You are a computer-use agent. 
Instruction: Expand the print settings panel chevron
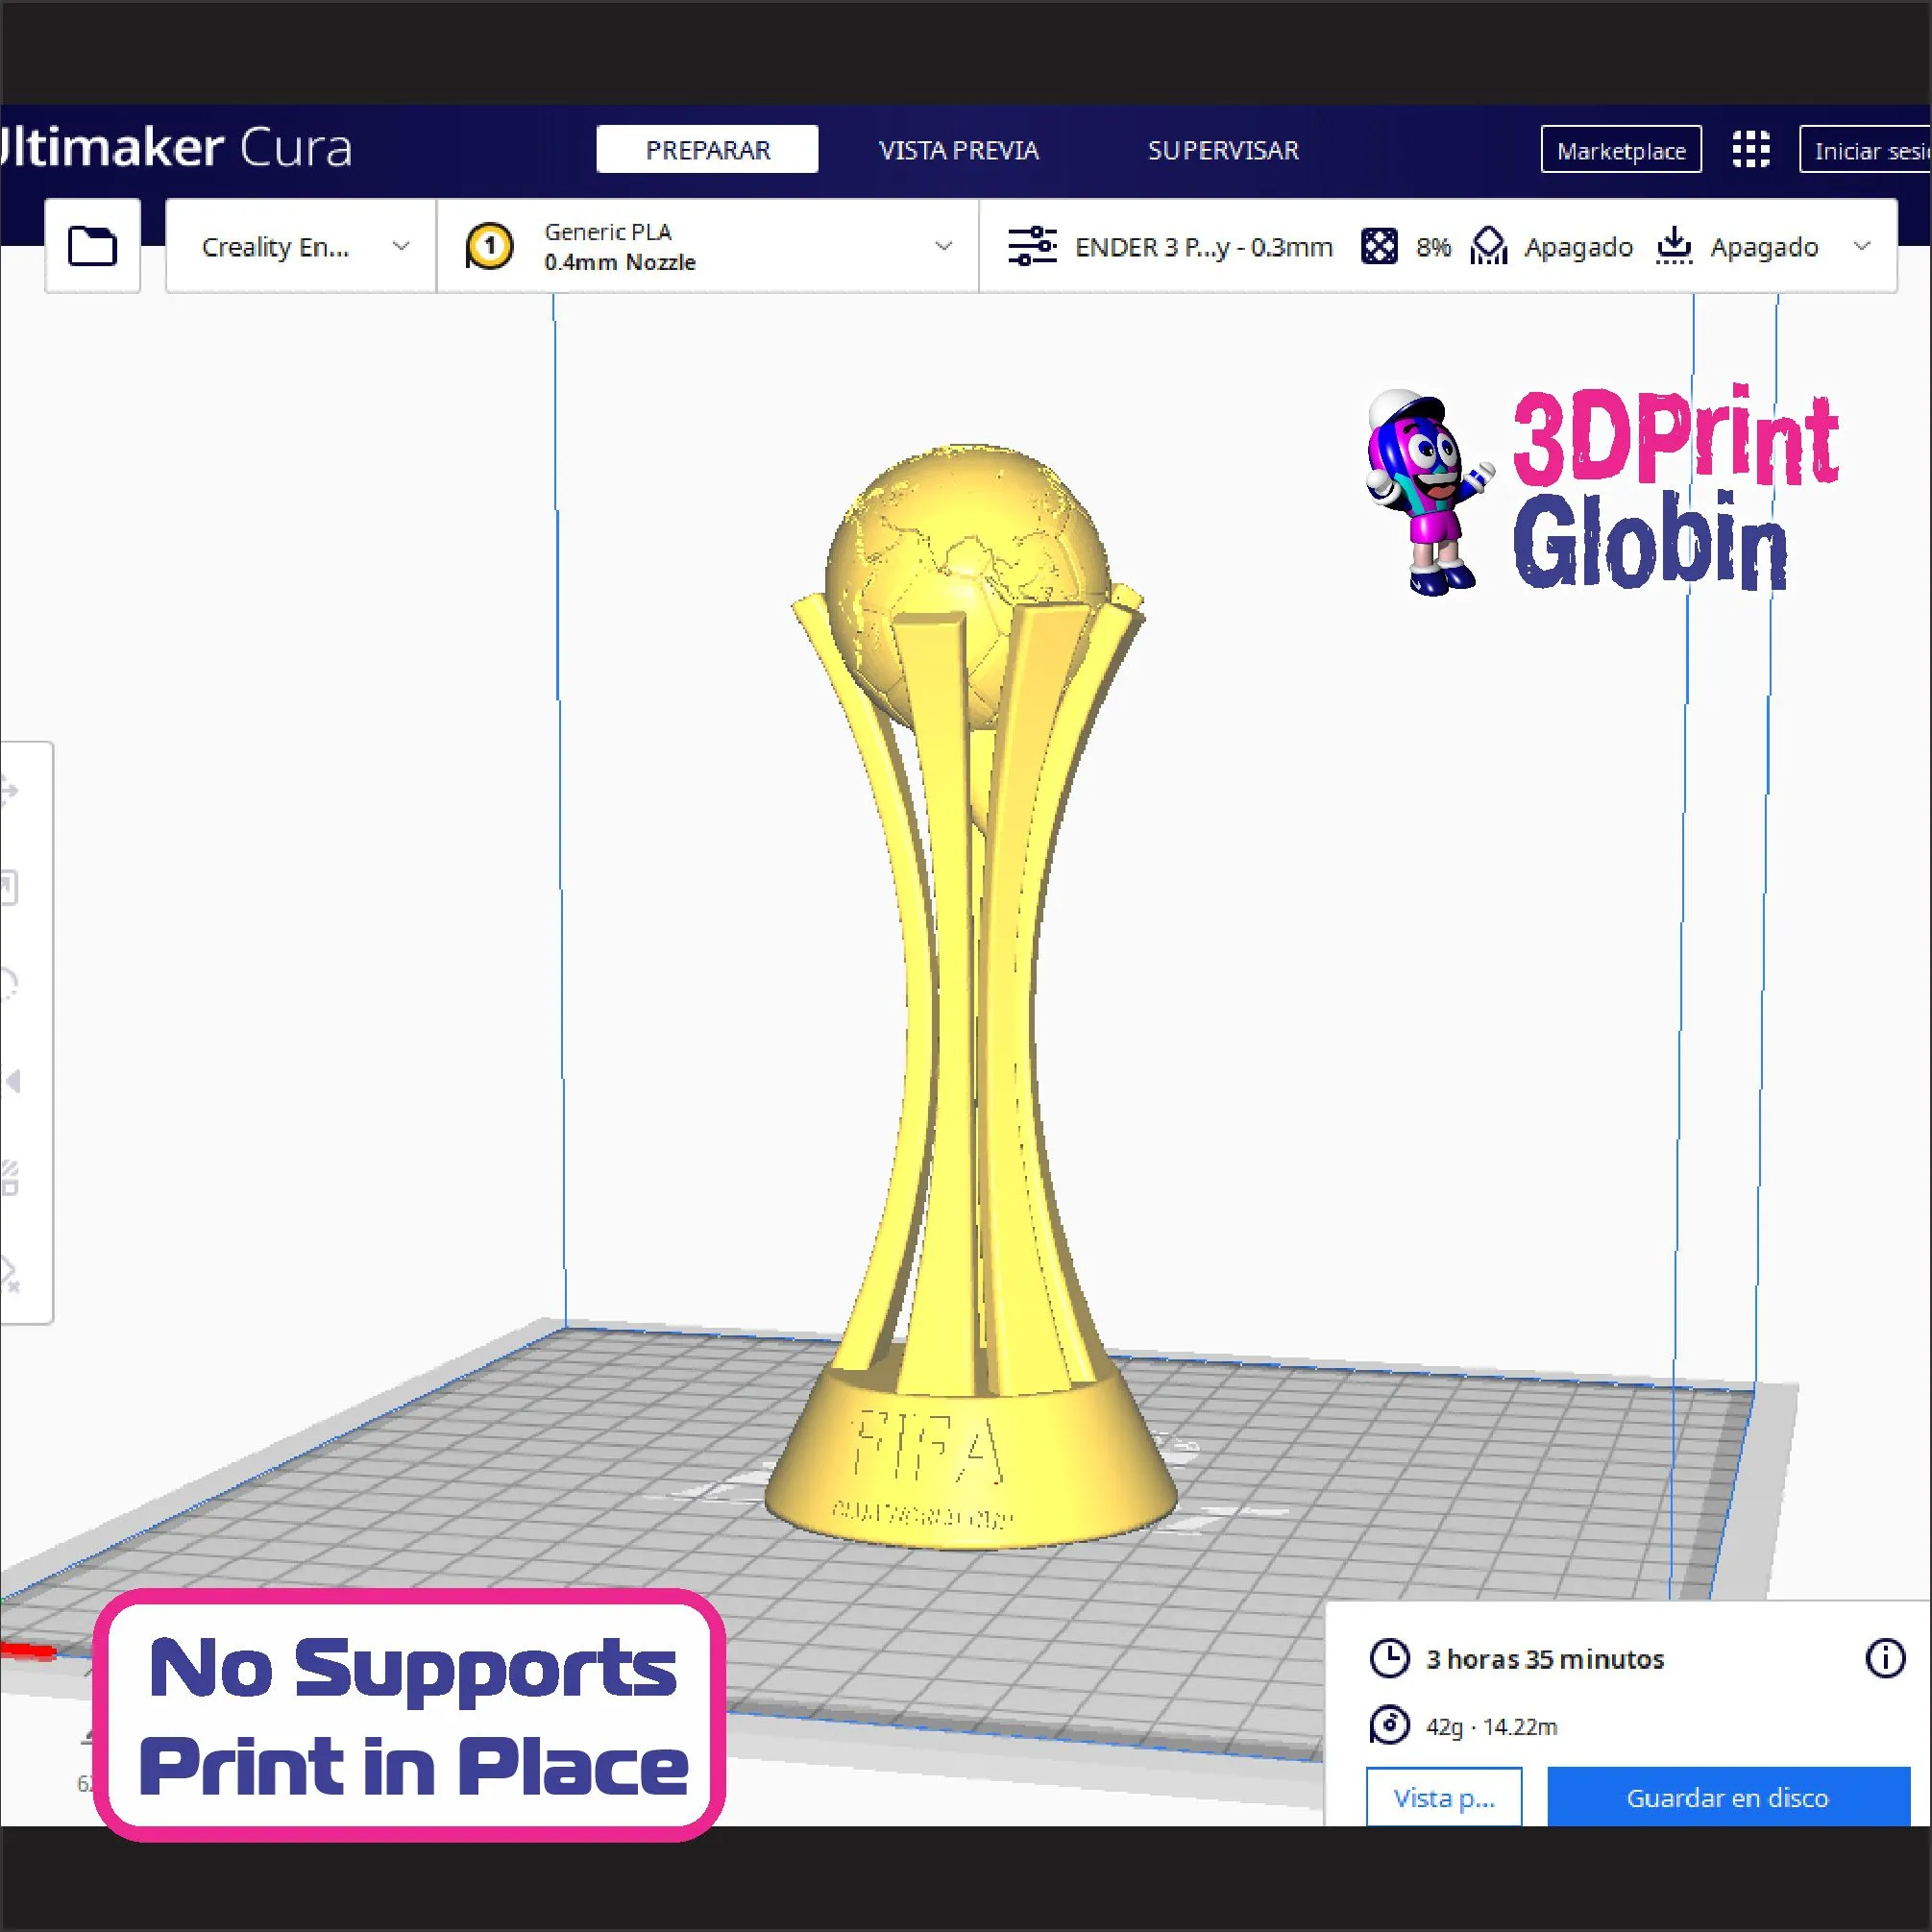point(1861,246)
